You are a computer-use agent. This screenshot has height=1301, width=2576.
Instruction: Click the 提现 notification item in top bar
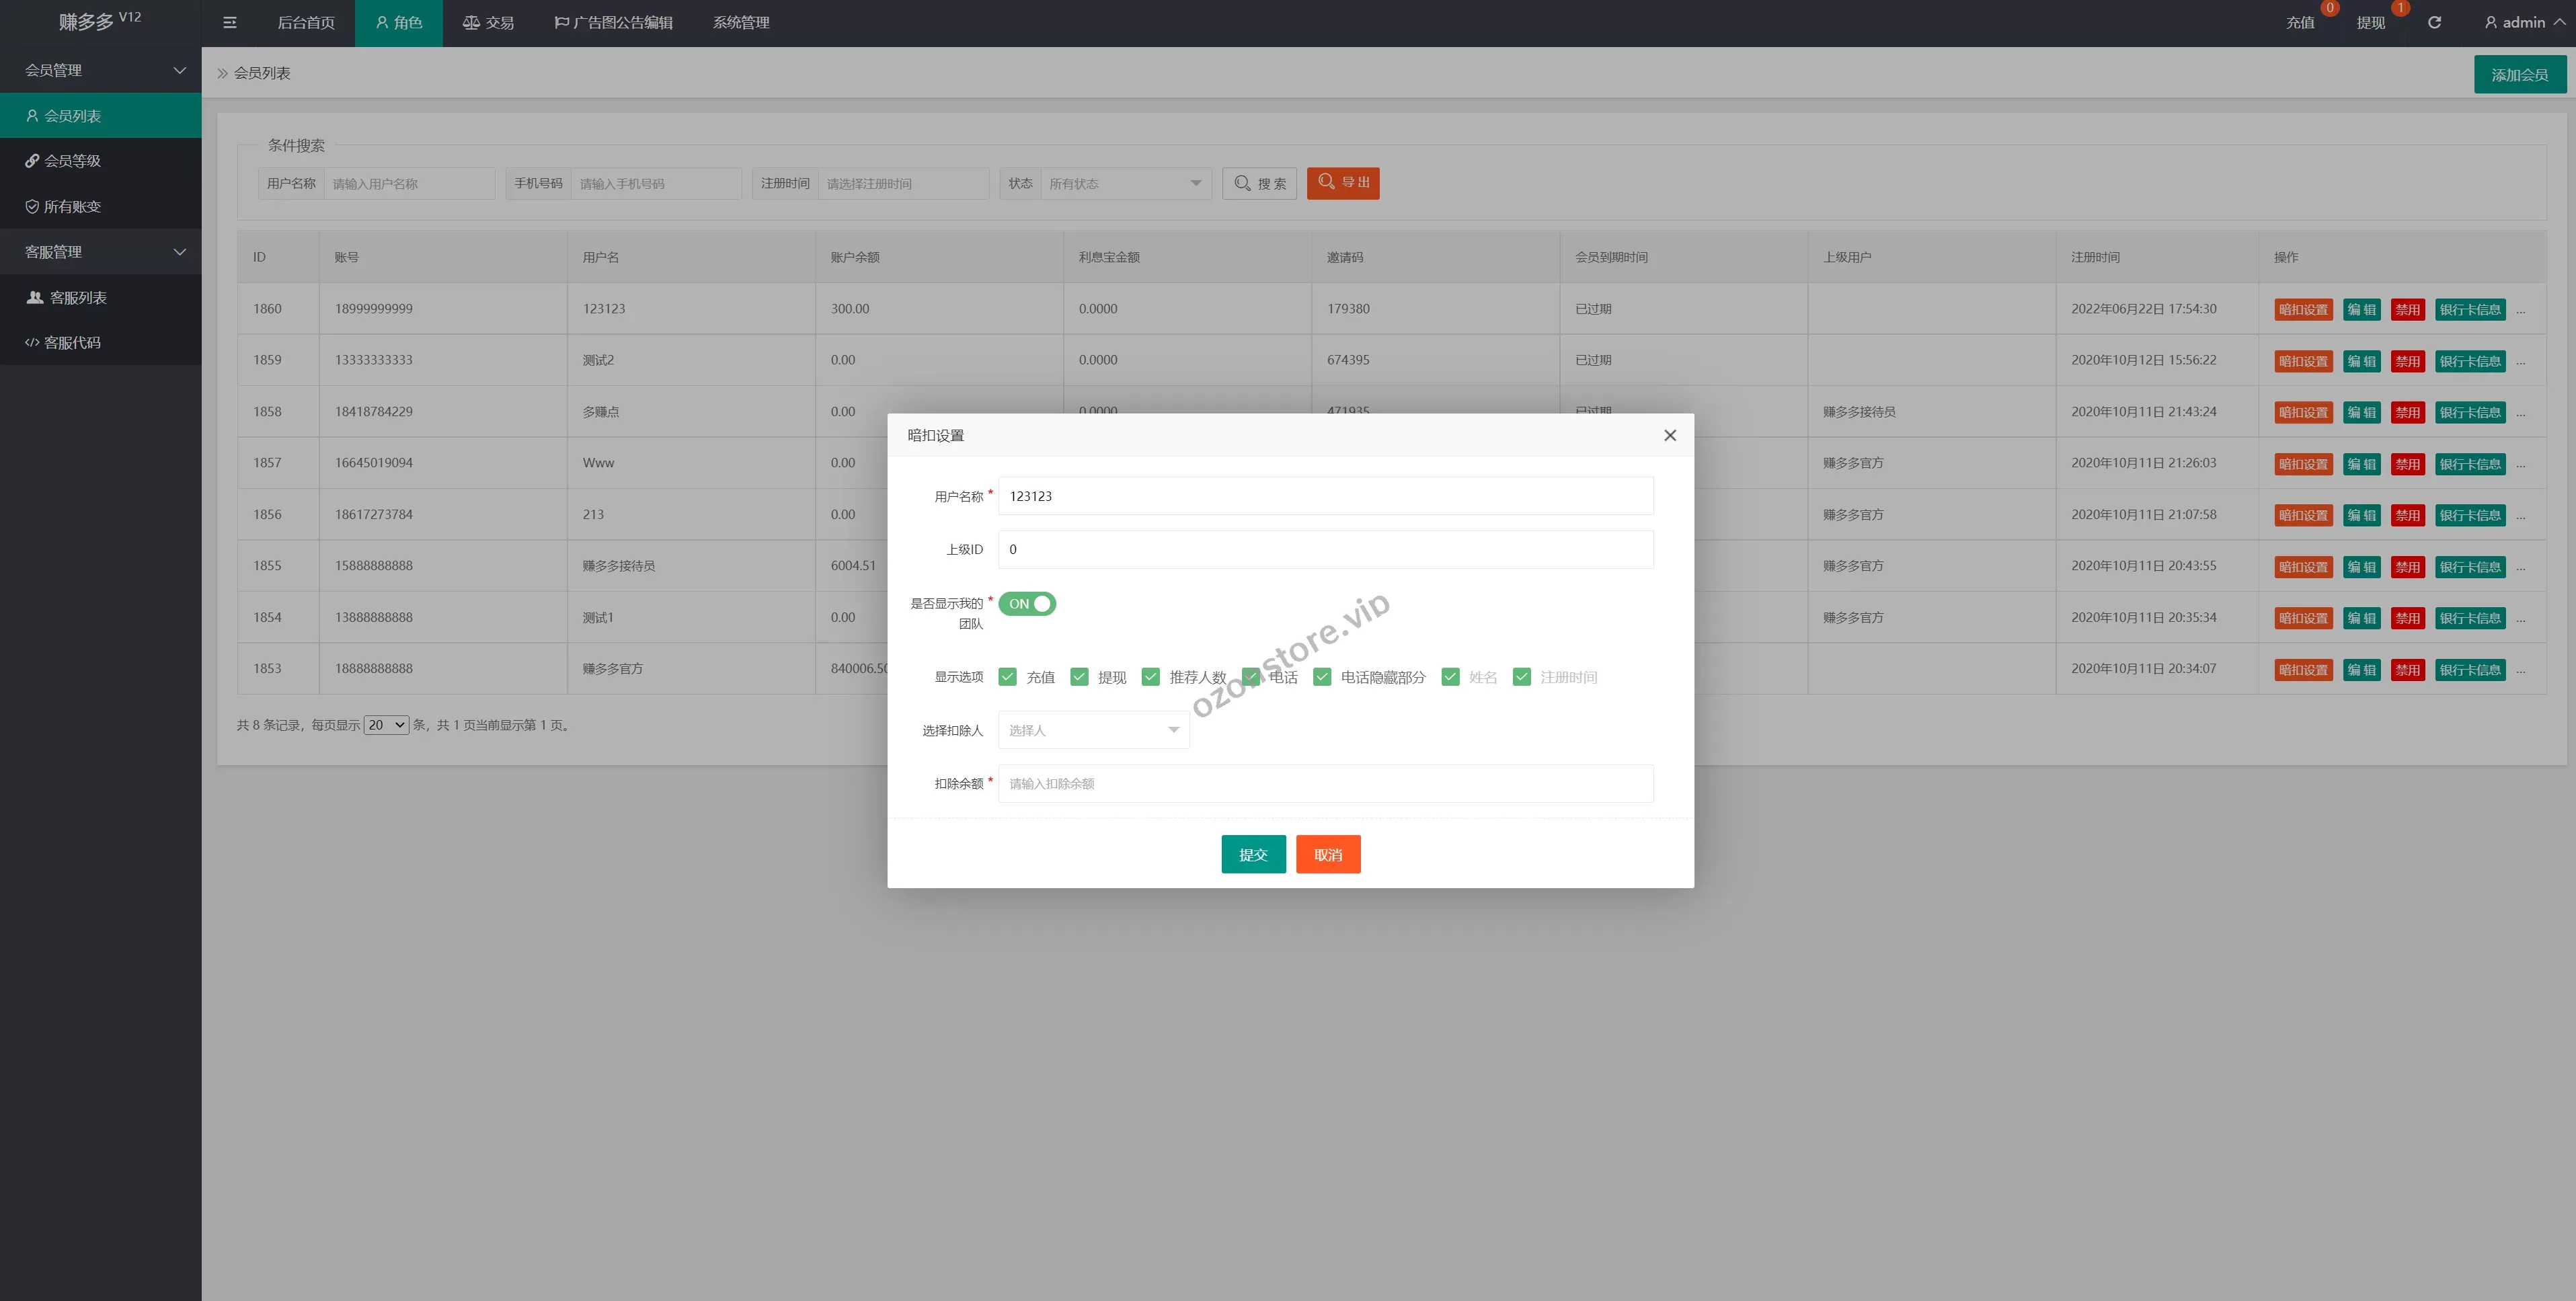(2370, 22)
